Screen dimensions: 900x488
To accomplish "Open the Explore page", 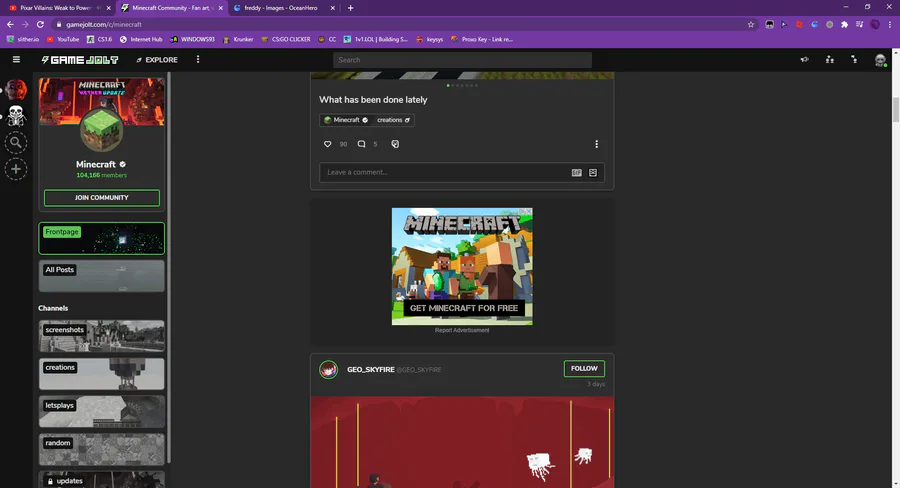I will point(157,60).
